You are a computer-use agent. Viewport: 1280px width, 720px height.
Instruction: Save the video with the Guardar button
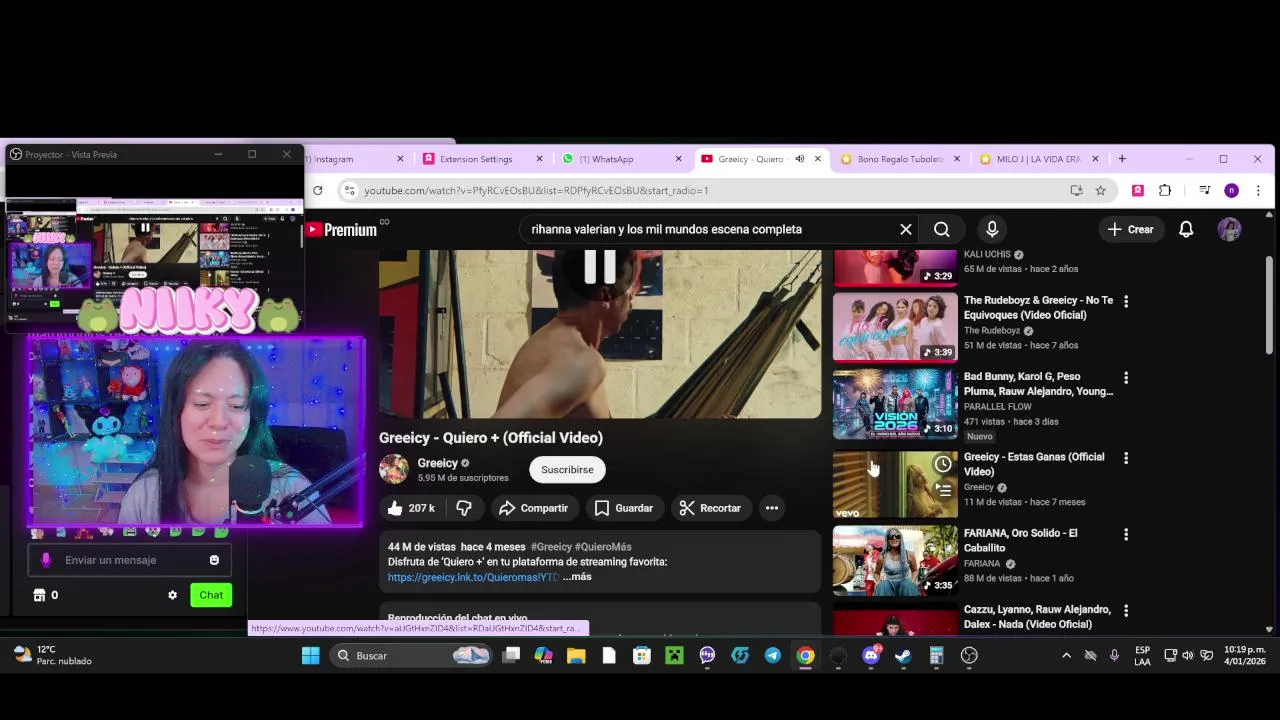(x=623, y=508)
